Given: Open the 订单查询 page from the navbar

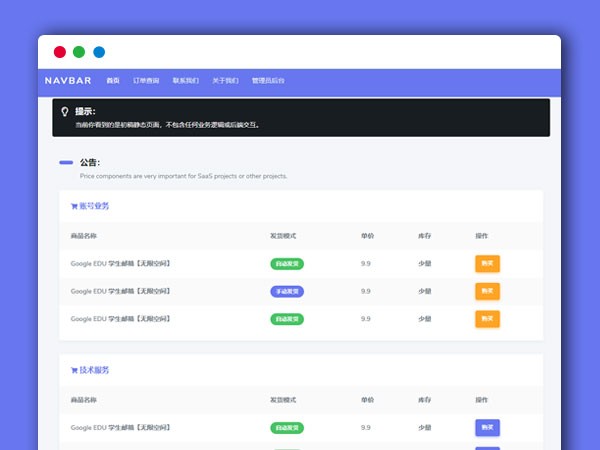Looking at the screenshot, I should click(x=146, y=80).
